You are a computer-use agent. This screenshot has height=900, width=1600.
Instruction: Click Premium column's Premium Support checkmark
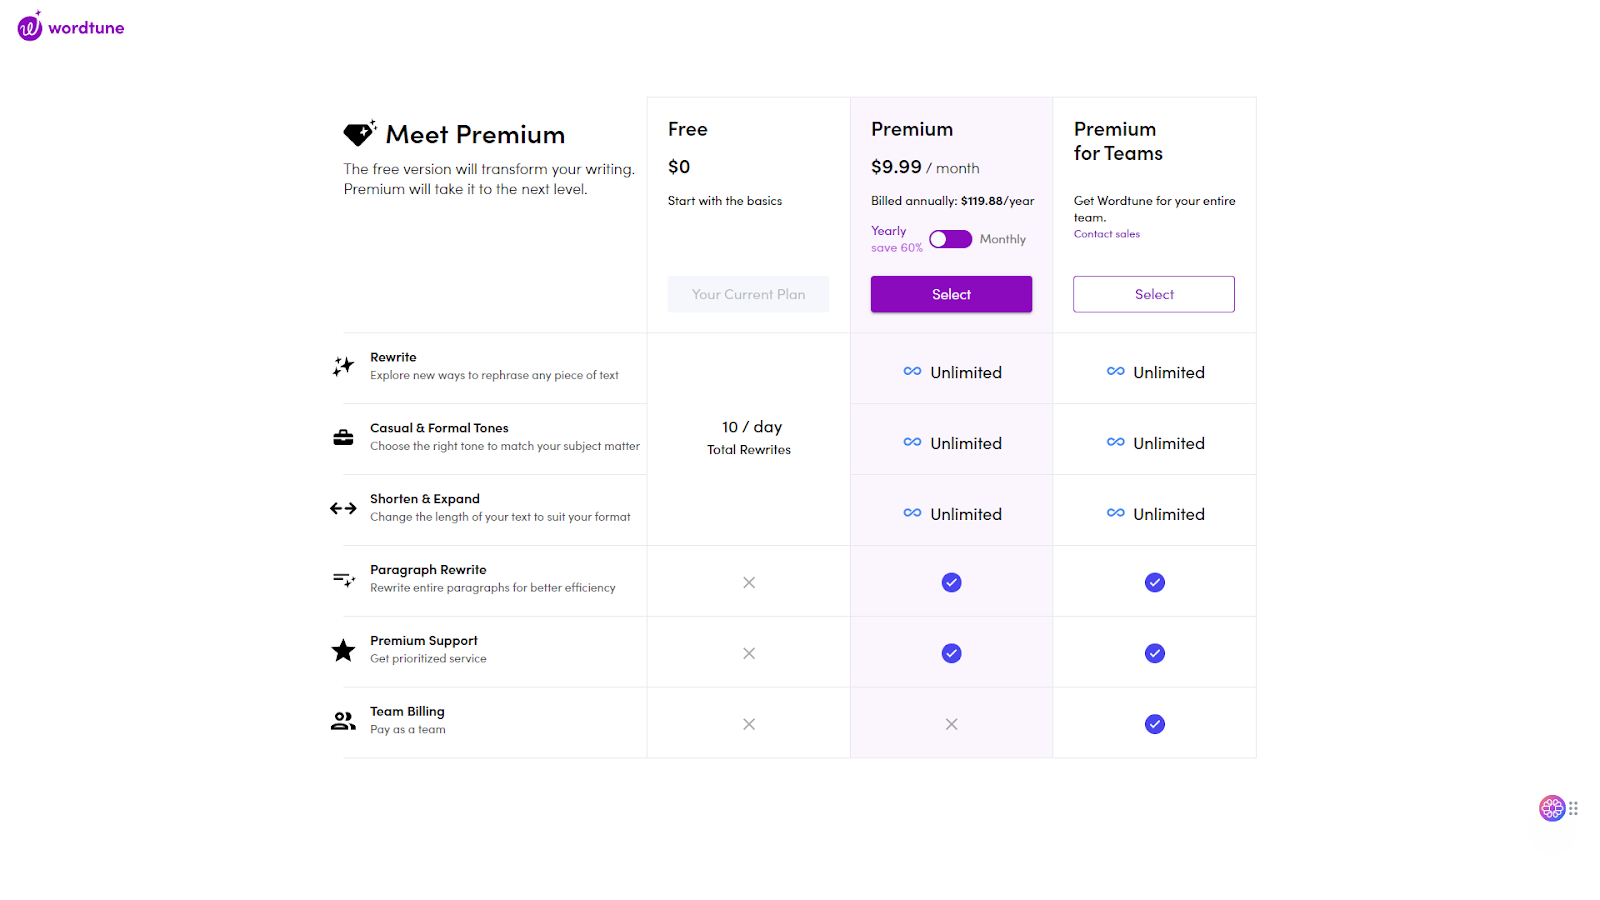pos(952,653)
